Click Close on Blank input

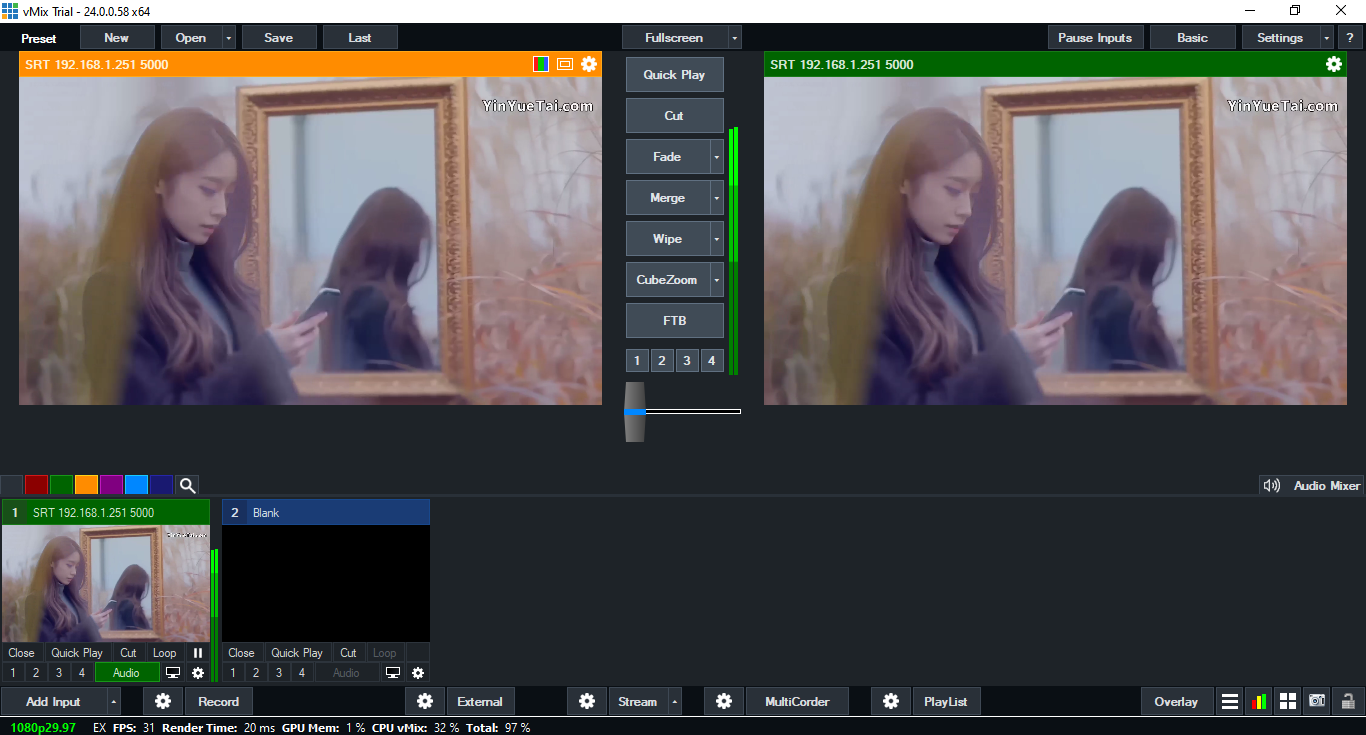pyautogui.click(x=242, y=653)
